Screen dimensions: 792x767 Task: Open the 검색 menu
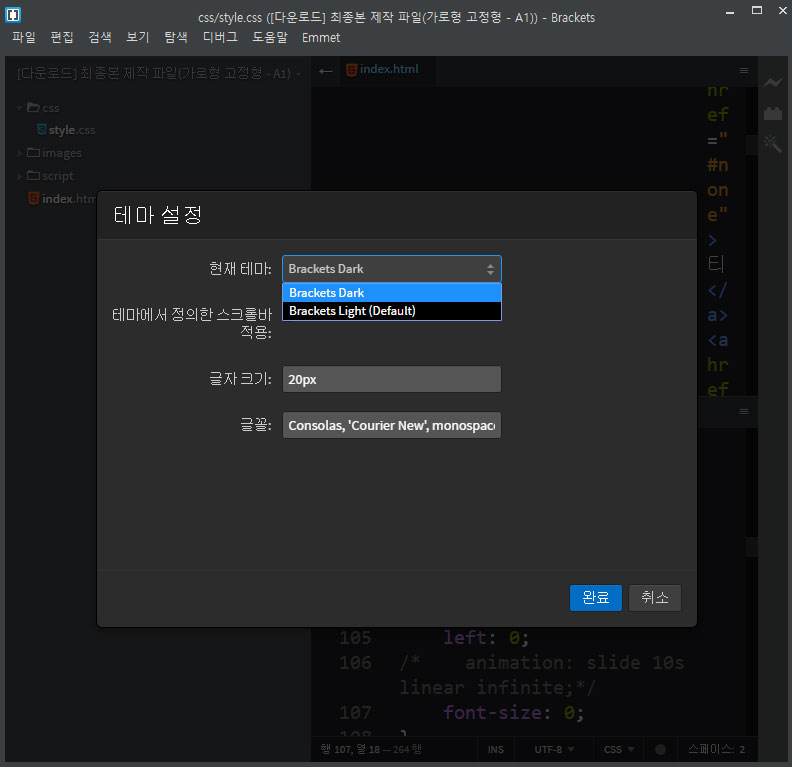[100, 37]
